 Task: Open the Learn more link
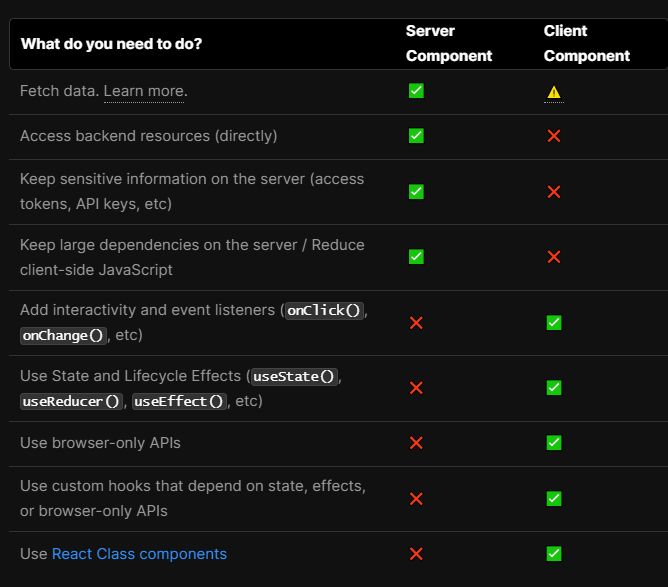click(144, 91)
